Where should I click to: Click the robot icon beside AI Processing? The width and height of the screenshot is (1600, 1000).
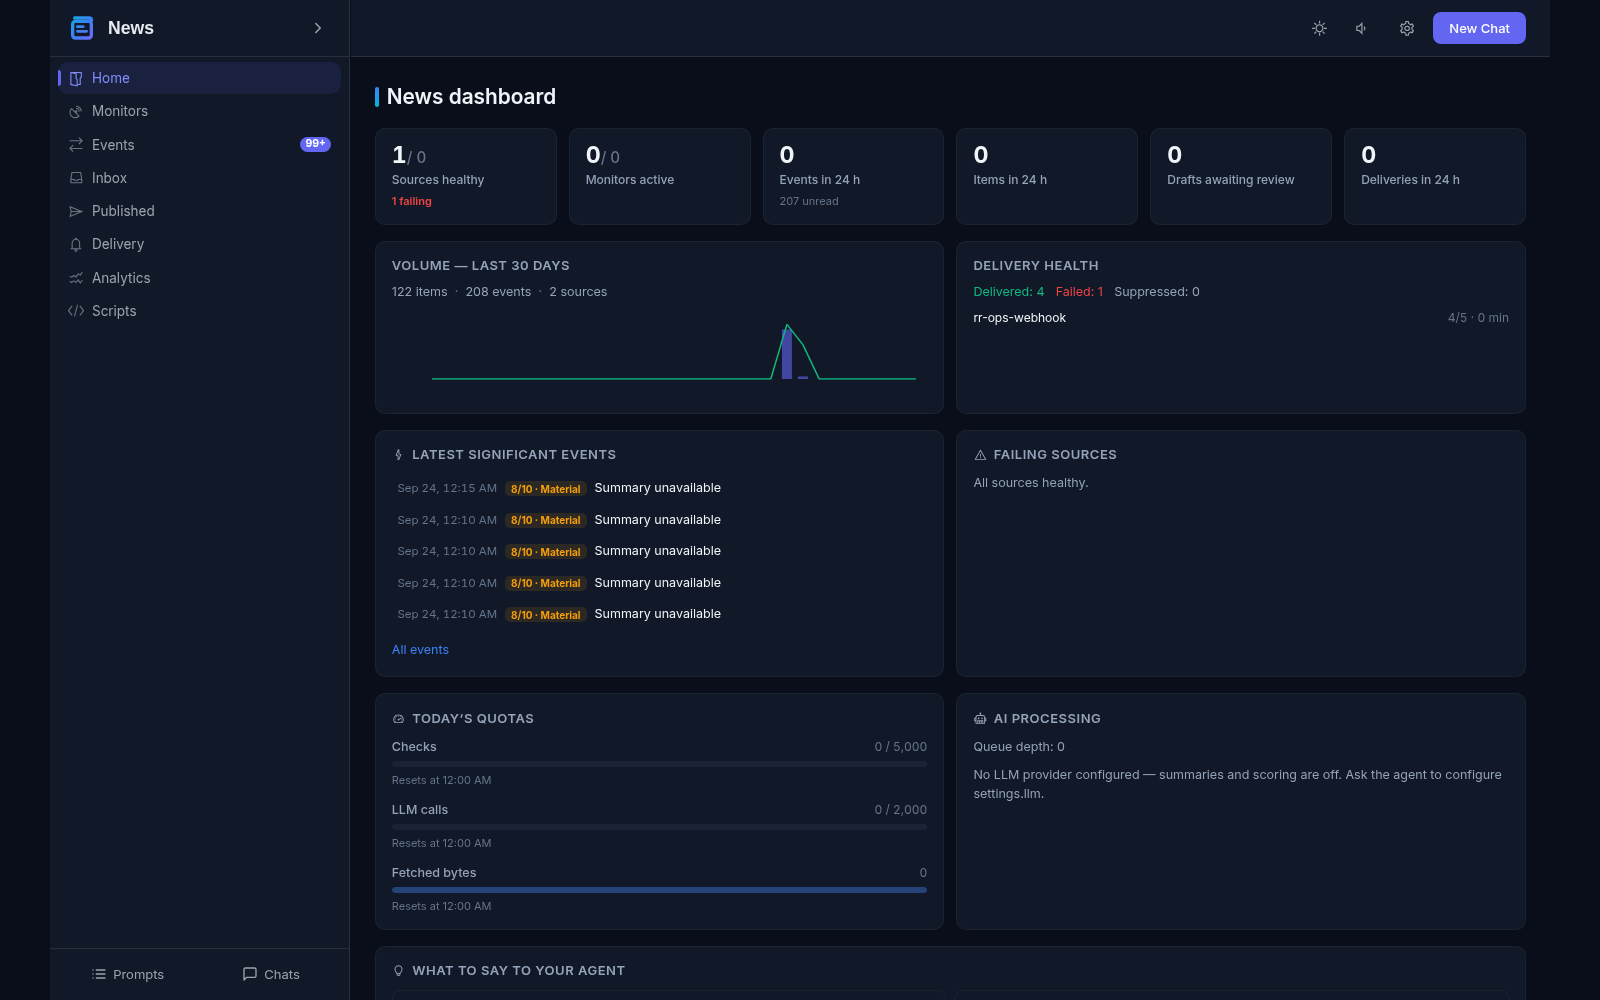pyautogui.click(x=980, y=719)
